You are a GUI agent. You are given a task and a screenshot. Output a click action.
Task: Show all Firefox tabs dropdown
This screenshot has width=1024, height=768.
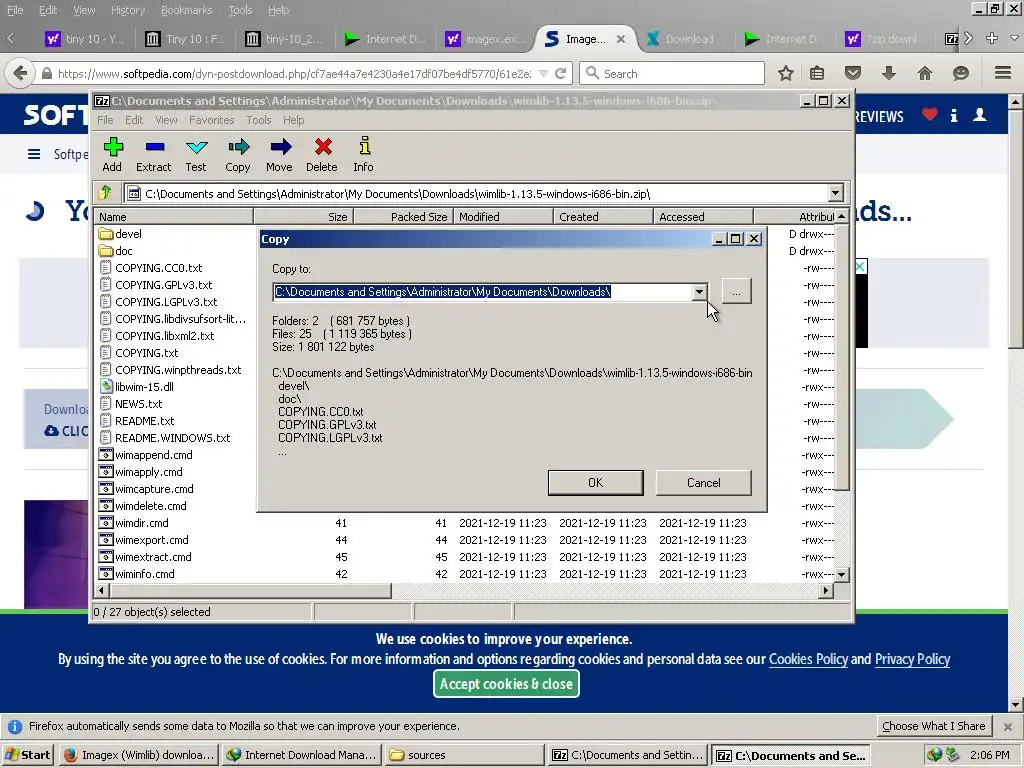click(1014, 39)
